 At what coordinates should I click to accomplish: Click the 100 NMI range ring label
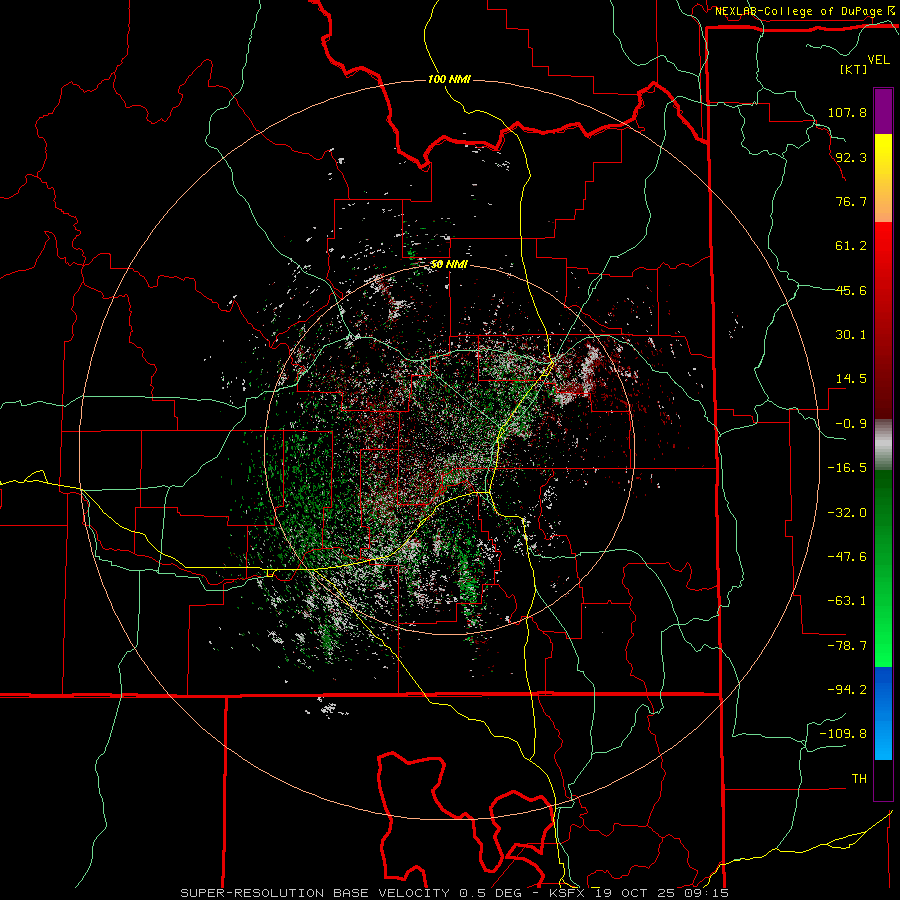[449, 79]
